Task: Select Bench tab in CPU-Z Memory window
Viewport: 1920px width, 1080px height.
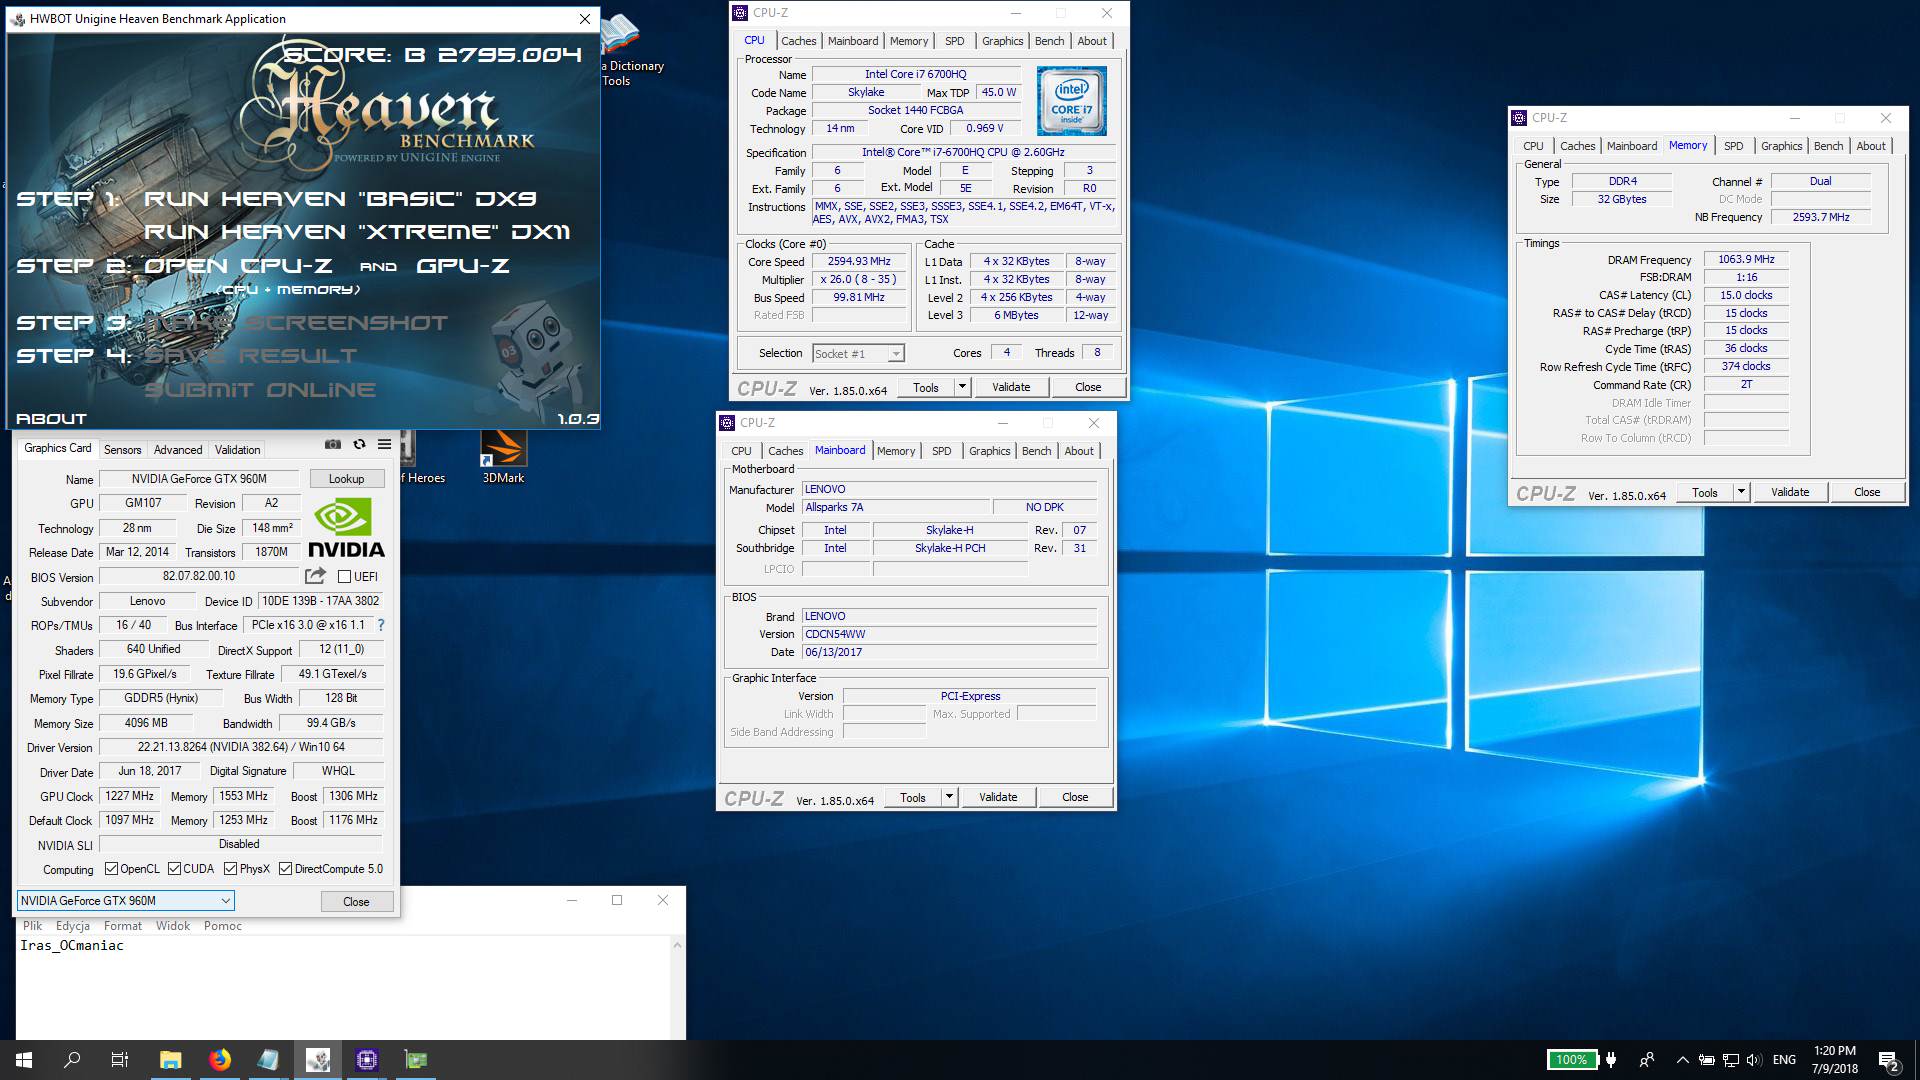Action: pos(1828,146)
